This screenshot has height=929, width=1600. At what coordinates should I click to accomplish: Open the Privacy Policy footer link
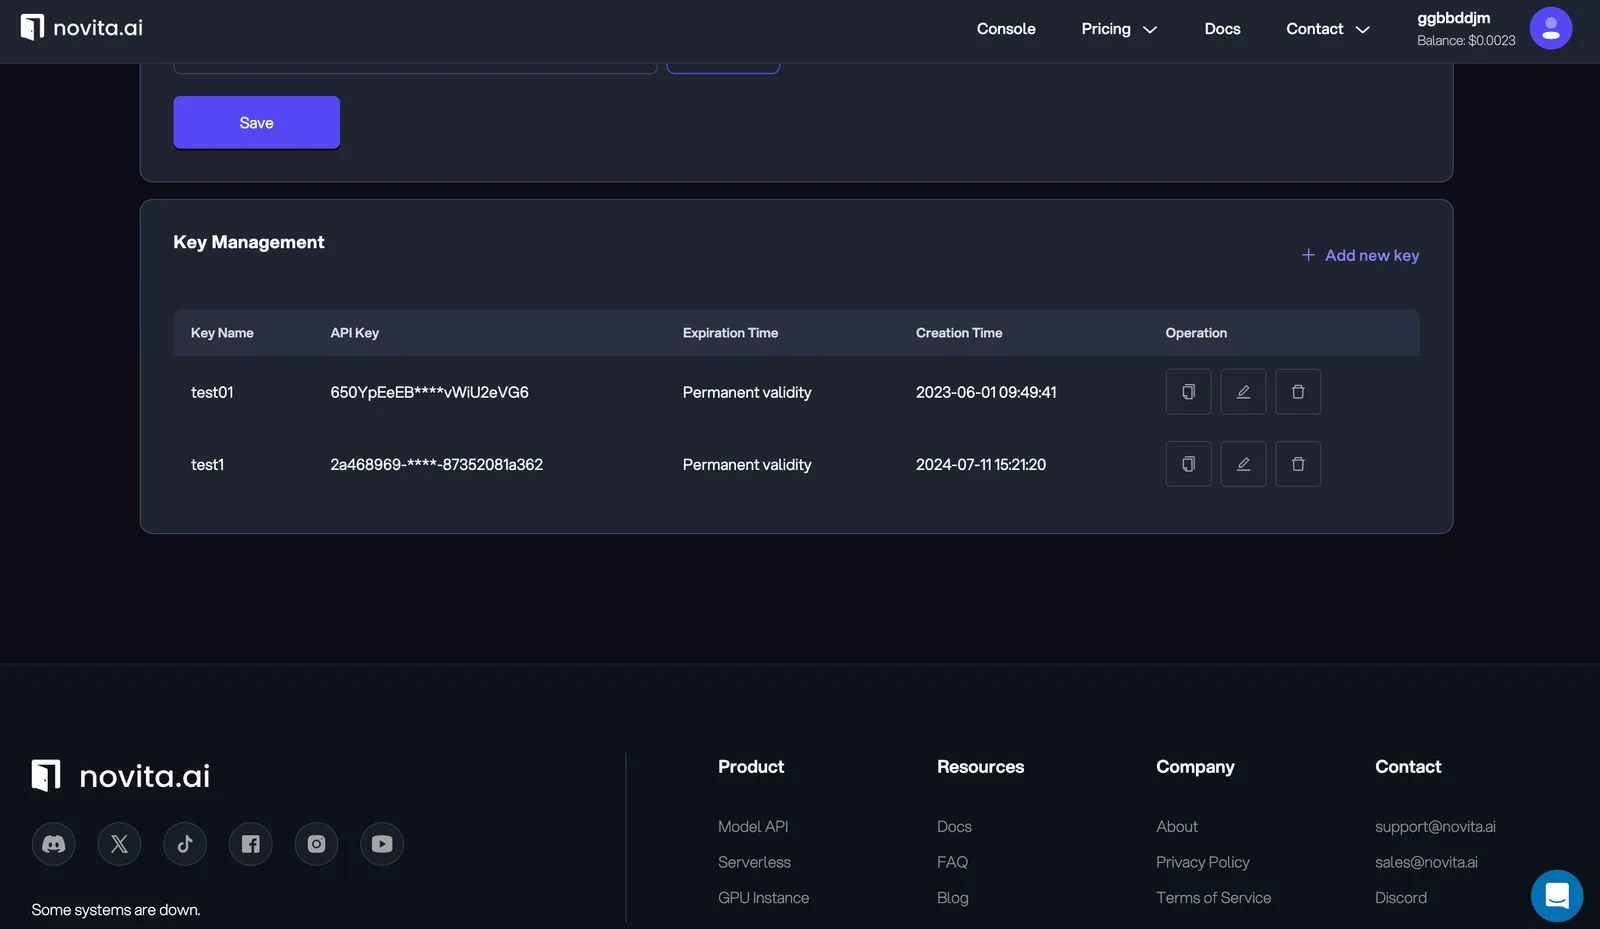(1202, 862)
